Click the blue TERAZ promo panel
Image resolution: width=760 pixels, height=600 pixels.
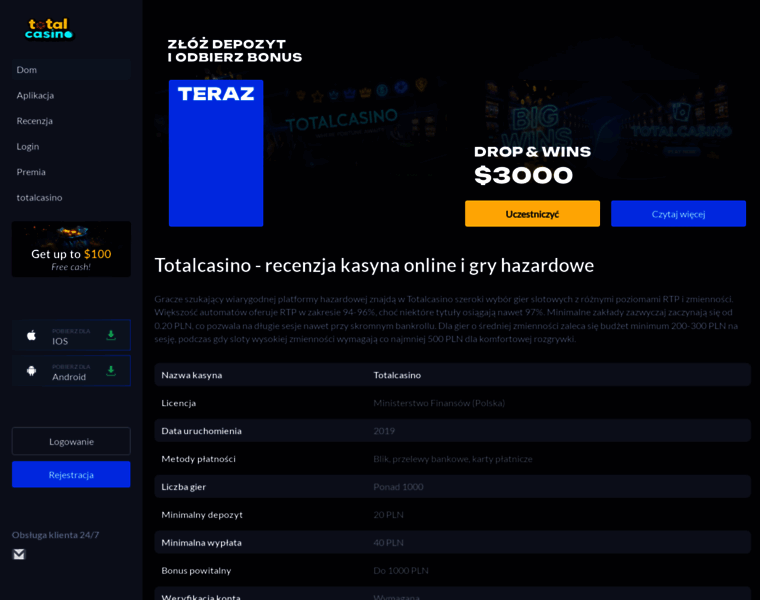pyautogui.click(x=216, y=153)
